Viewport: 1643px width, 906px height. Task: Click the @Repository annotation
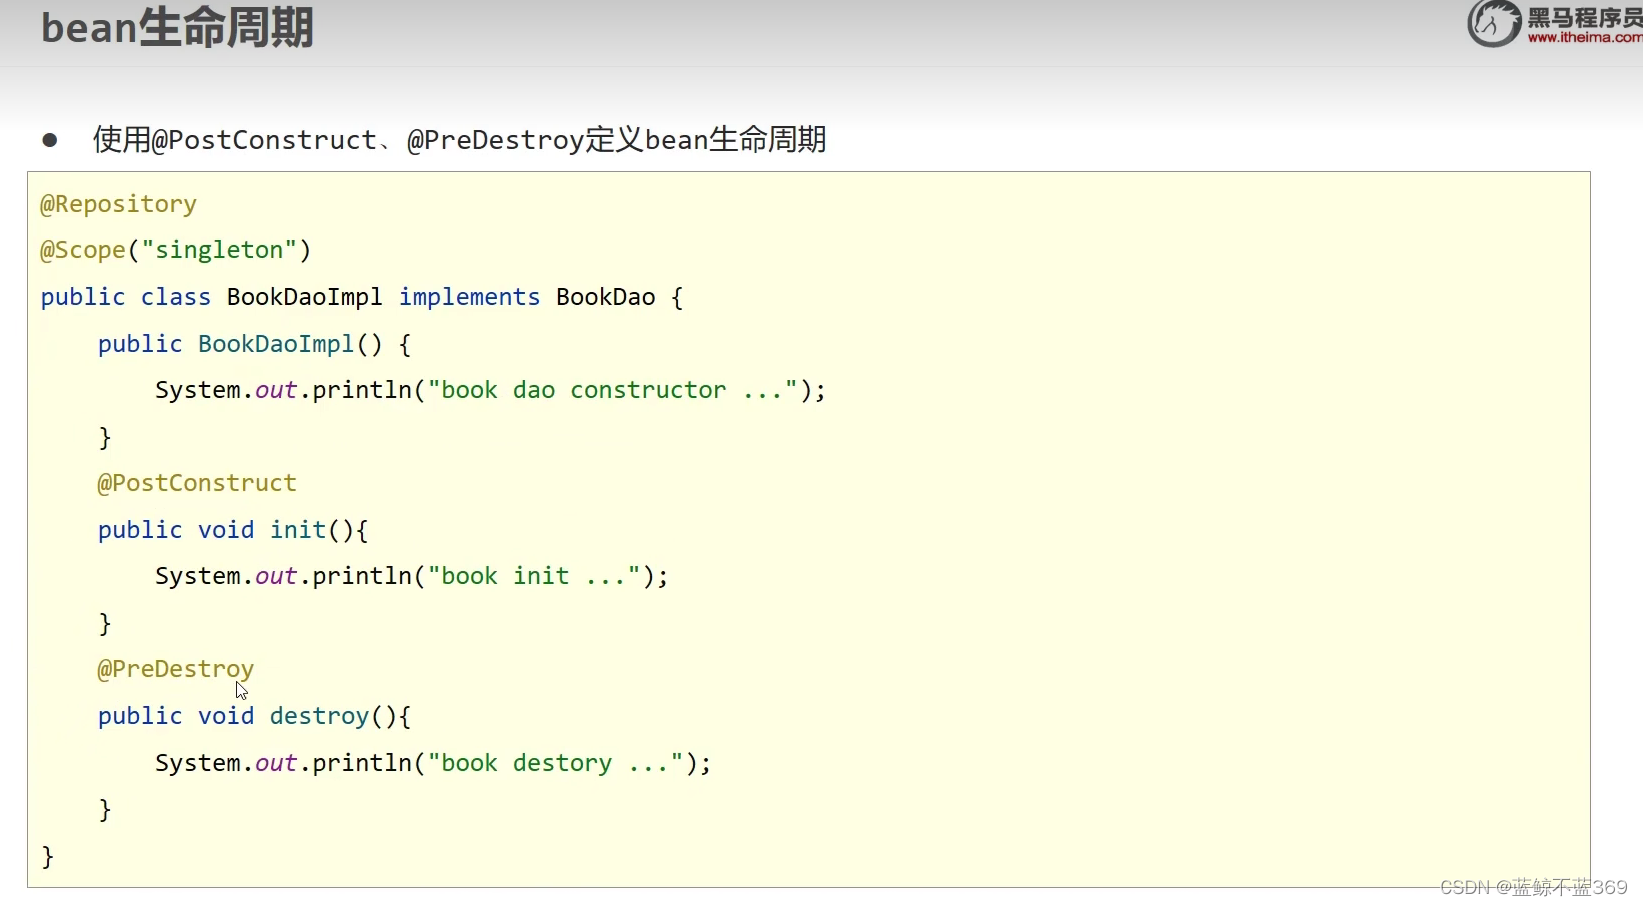118,204
